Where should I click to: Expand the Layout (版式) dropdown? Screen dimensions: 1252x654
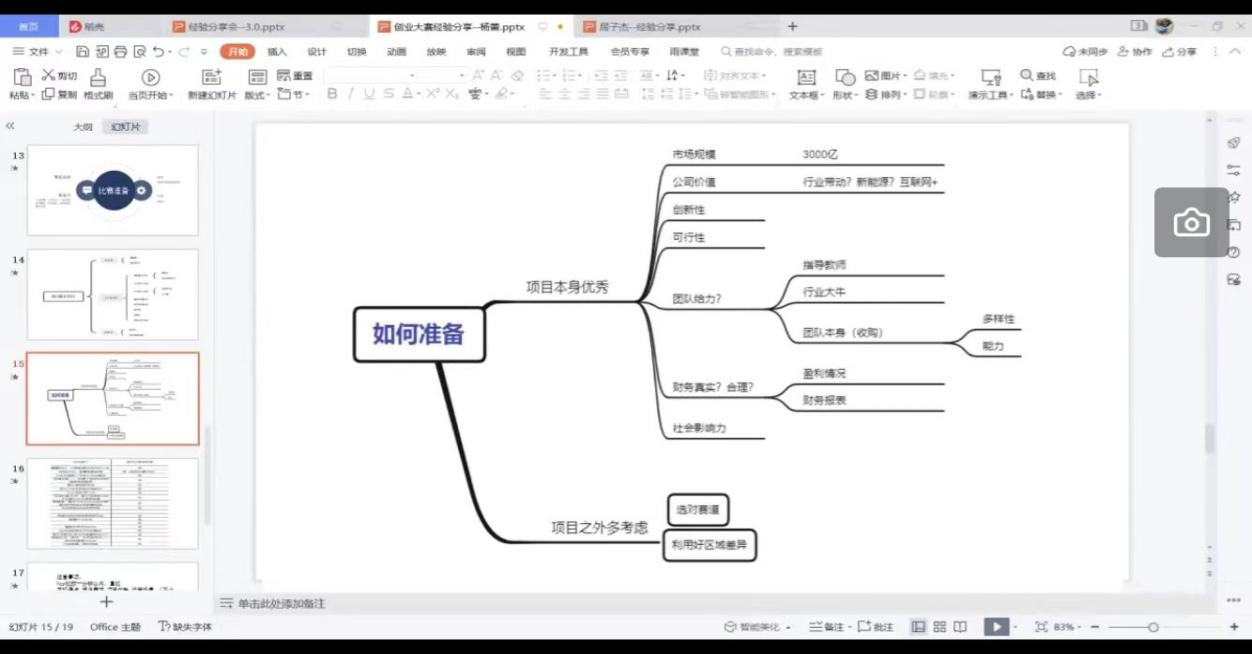(258, 95)
